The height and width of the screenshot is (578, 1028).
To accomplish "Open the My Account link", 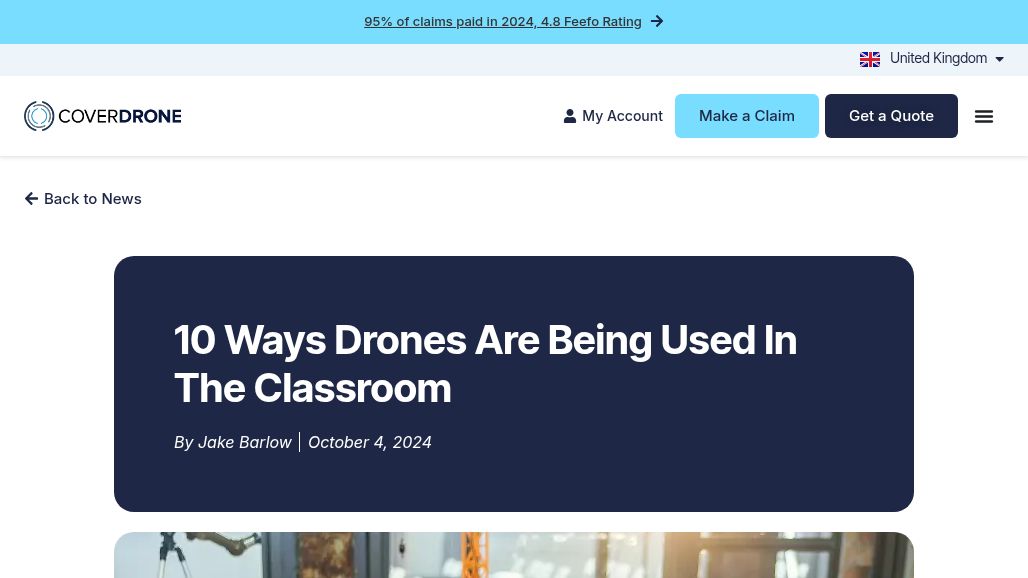I will pos(622,116).
